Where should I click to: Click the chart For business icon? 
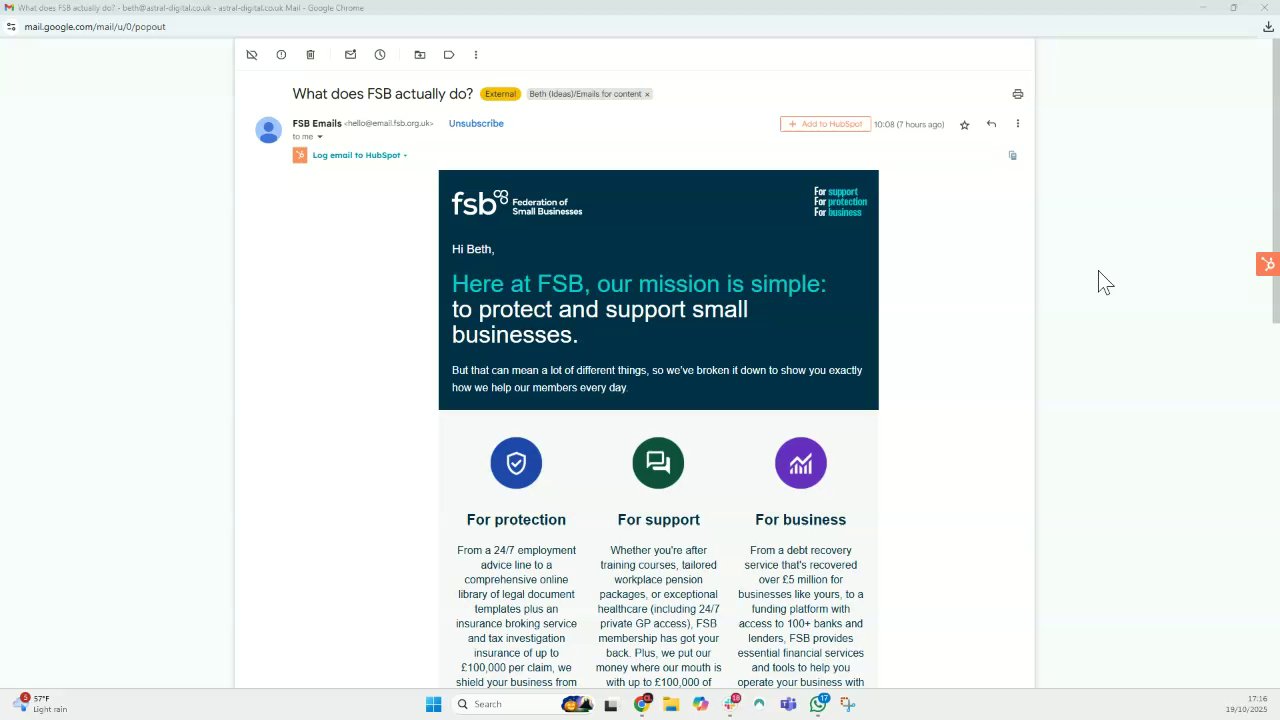(x=800, y=463)
